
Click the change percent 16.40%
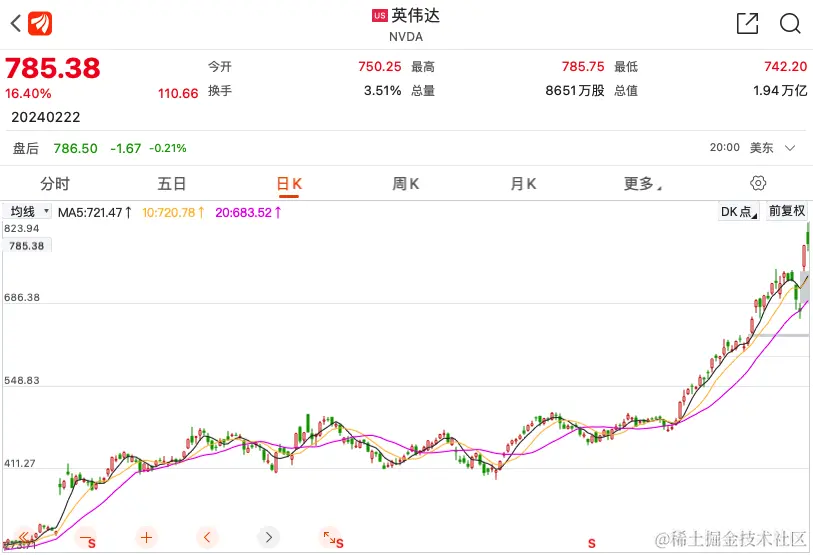pos(28,94)
